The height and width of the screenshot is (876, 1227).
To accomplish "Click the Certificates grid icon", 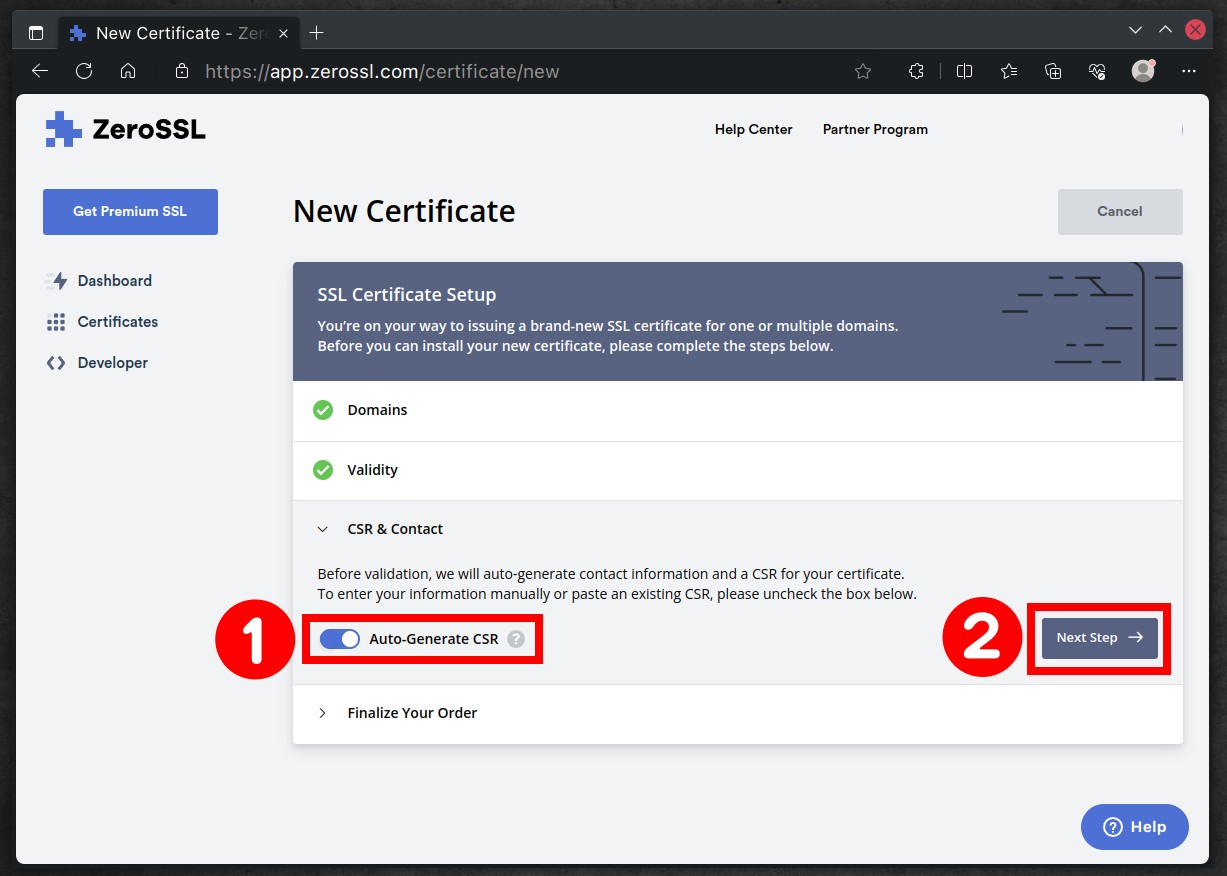I will [x=56, y=322].
